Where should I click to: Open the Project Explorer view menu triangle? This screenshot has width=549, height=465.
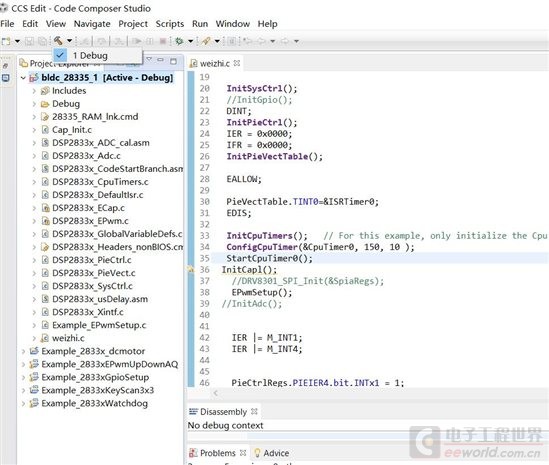pos(148,60)
